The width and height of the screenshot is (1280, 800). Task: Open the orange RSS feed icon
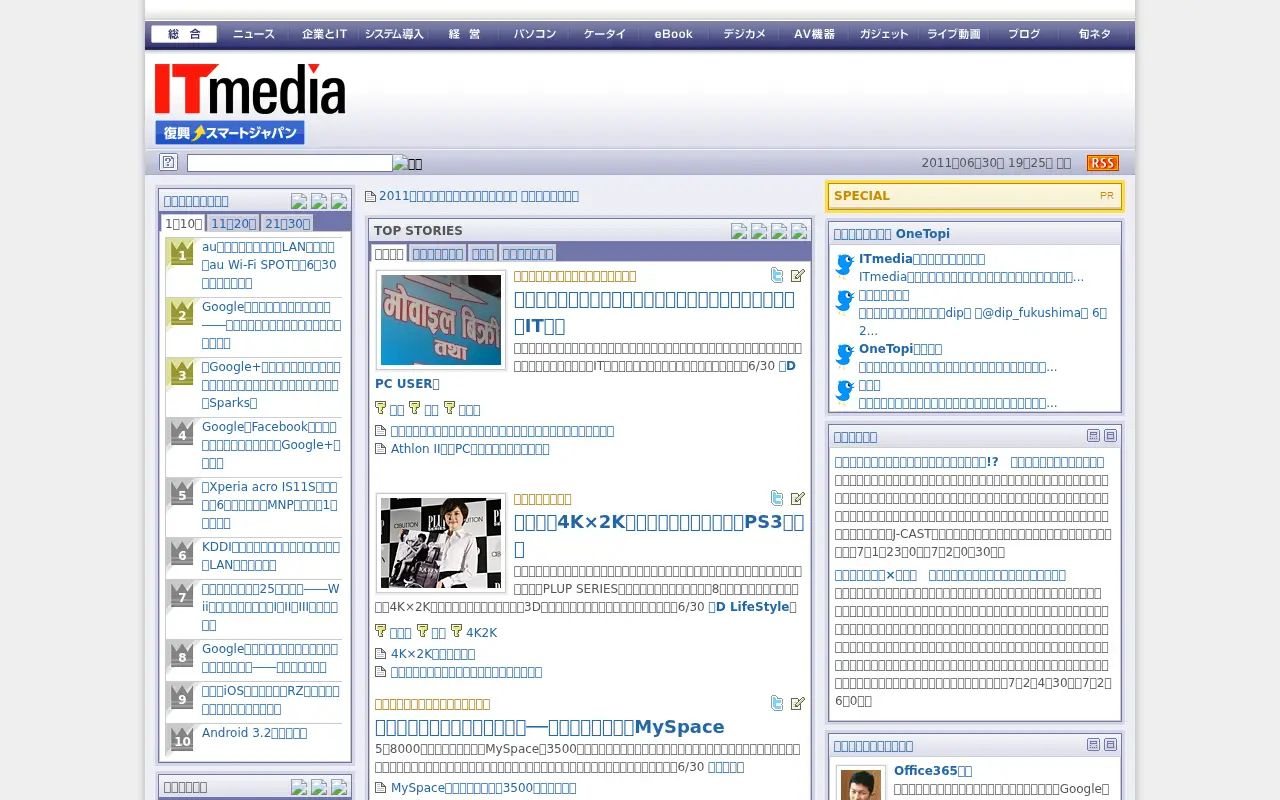click(1103, 163)
